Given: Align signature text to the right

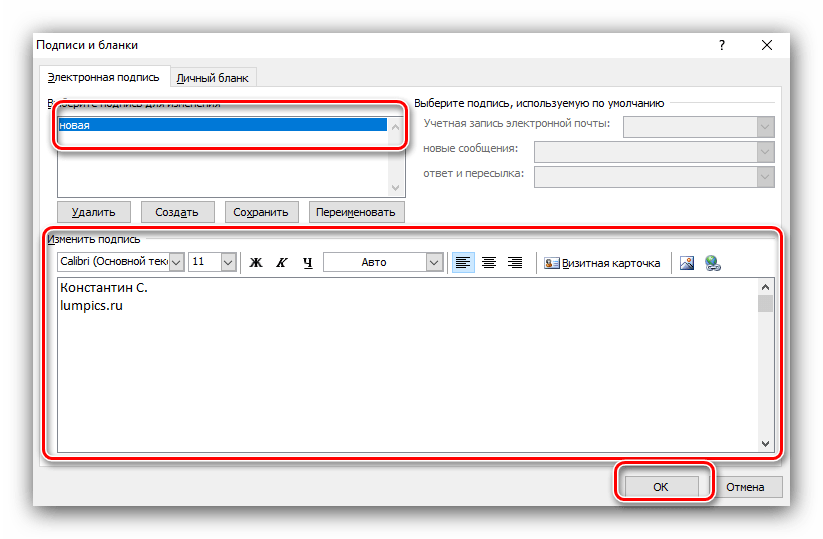Looking at the screenshot, I should pyautogui.click(x=515, y=262).
